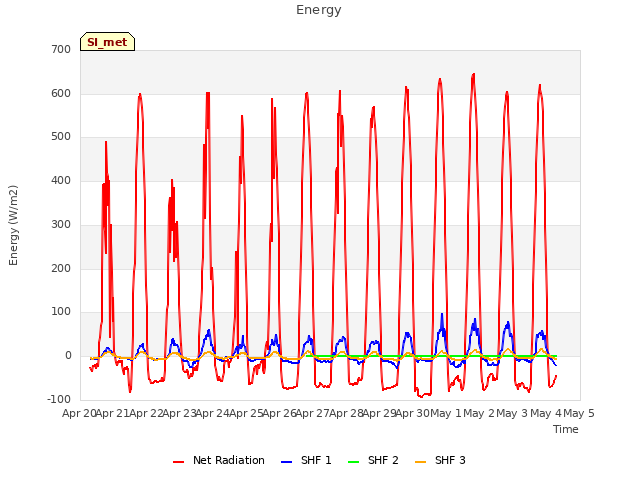Click the Apr 22 x-axis date label
This screenshot has width=640, height=480.
pyautogui.click(x=146, y=413)
